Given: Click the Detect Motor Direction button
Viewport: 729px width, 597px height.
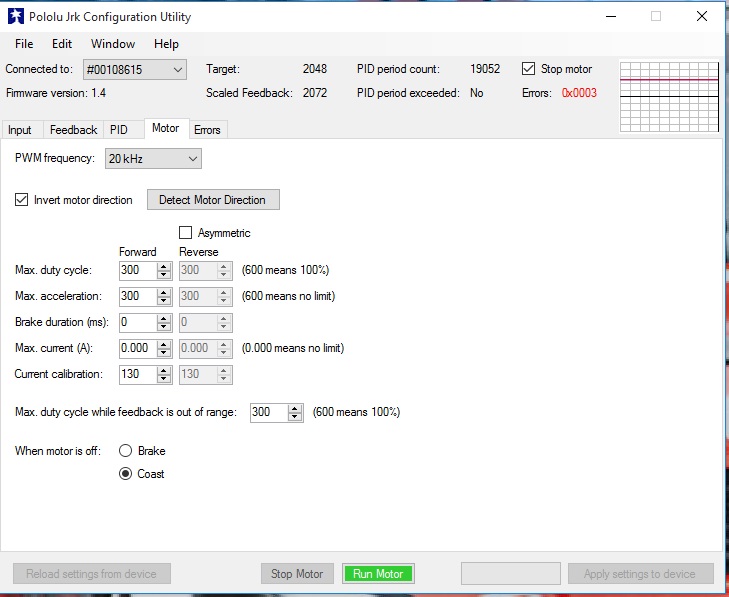Looking at the screenshot, I should (x=213, y=200).
